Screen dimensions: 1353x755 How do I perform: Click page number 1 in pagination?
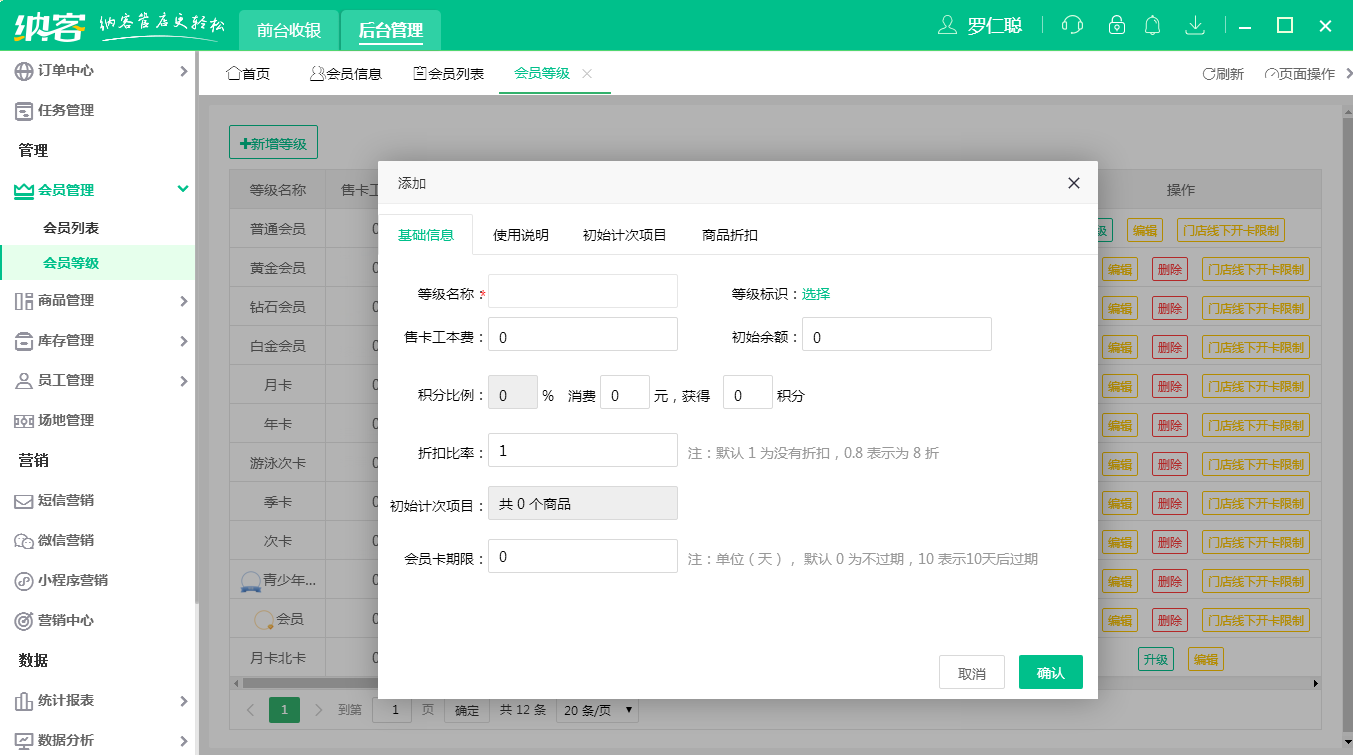click(x=284, y=710)
